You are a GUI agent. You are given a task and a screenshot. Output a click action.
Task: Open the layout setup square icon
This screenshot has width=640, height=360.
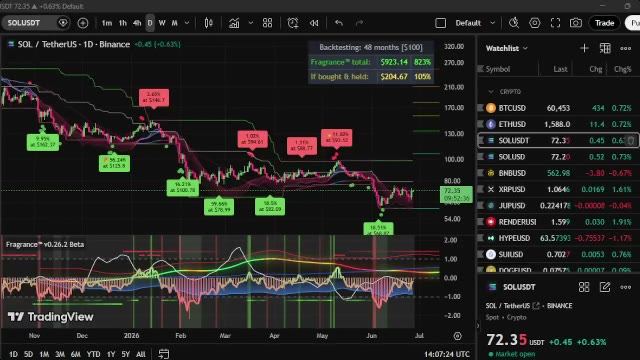tap(440, 23)
